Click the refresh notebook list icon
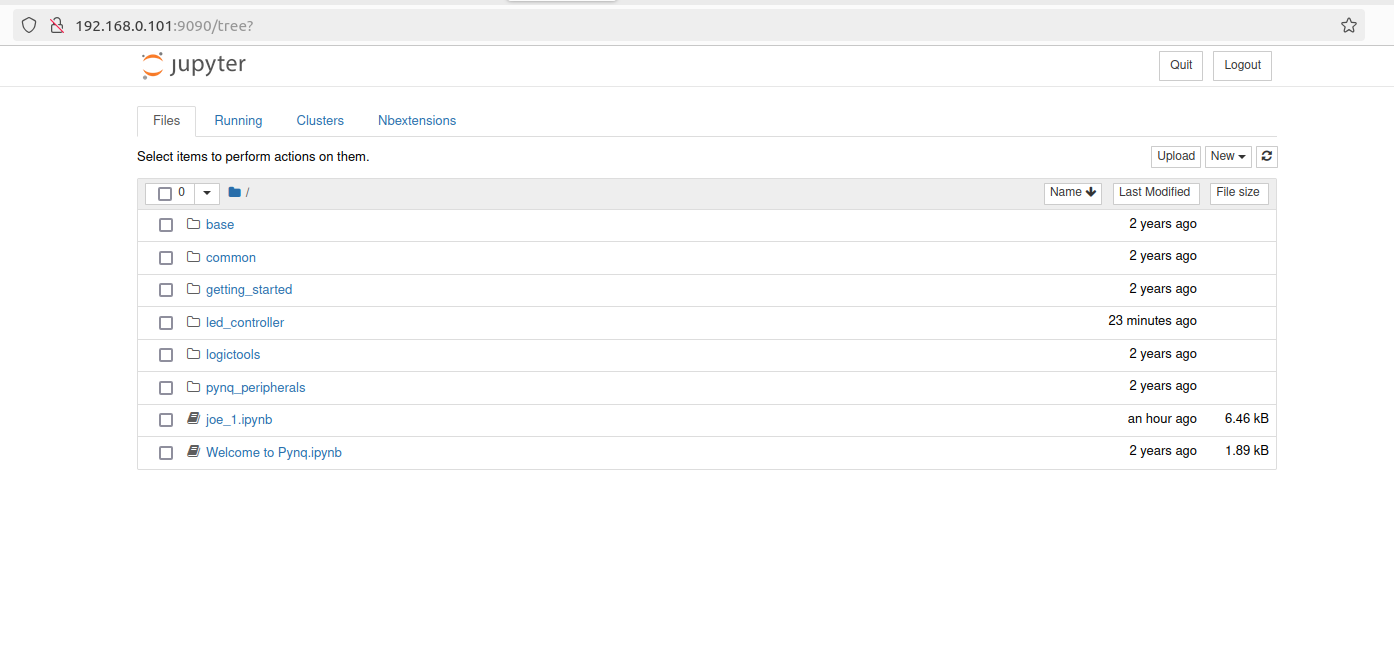This screenshot has width=1394, height=668. (x=1267, y=156)
